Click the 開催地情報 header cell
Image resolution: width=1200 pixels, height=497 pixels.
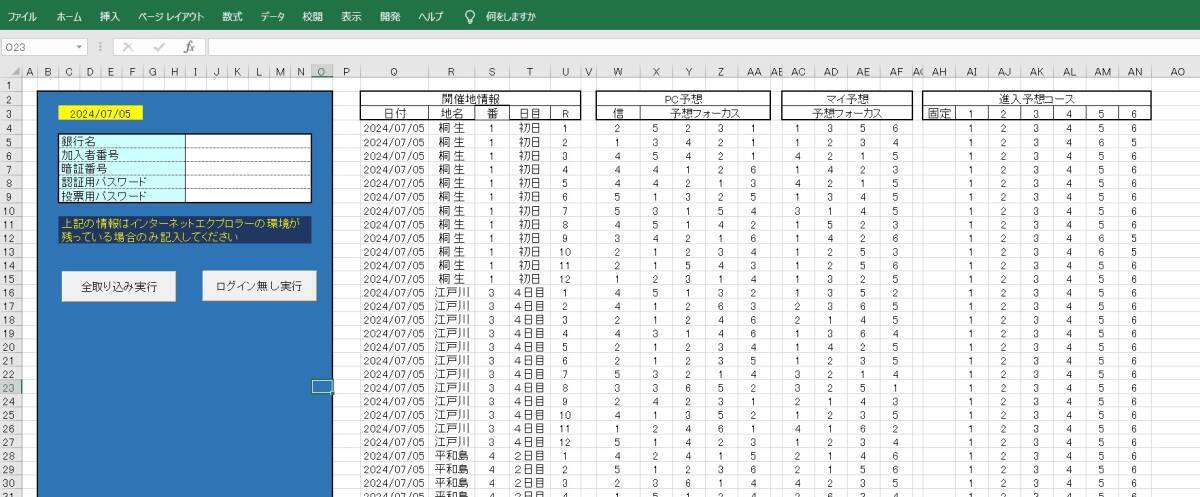pyautogui.click(x=470, y=100)
